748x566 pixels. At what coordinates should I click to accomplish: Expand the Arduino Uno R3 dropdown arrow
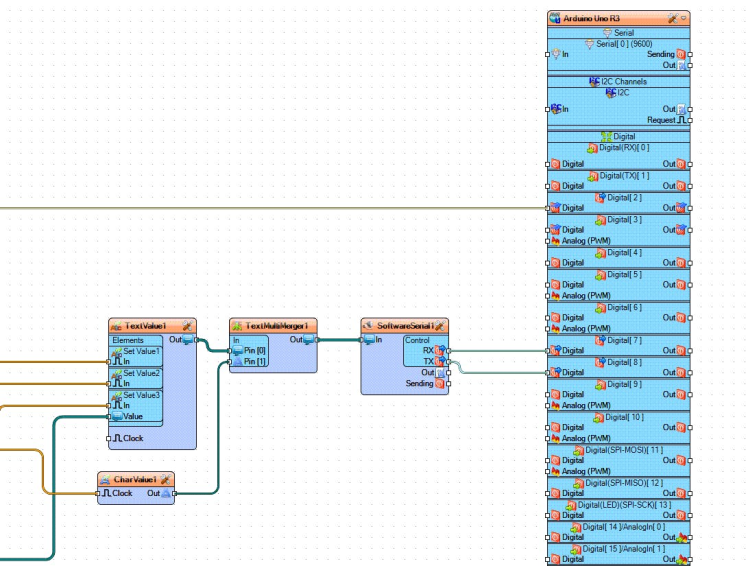pyautogui.click(x=684, y=18)
